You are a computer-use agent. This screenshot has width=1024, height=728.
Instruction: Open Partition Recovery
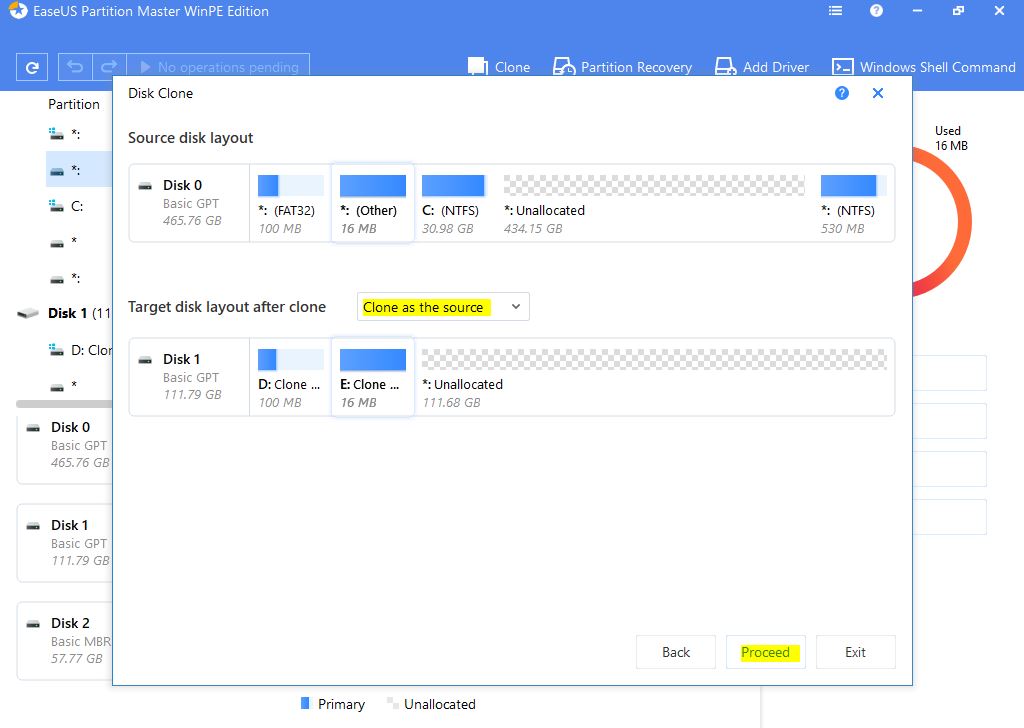click(x=622, y=67)
